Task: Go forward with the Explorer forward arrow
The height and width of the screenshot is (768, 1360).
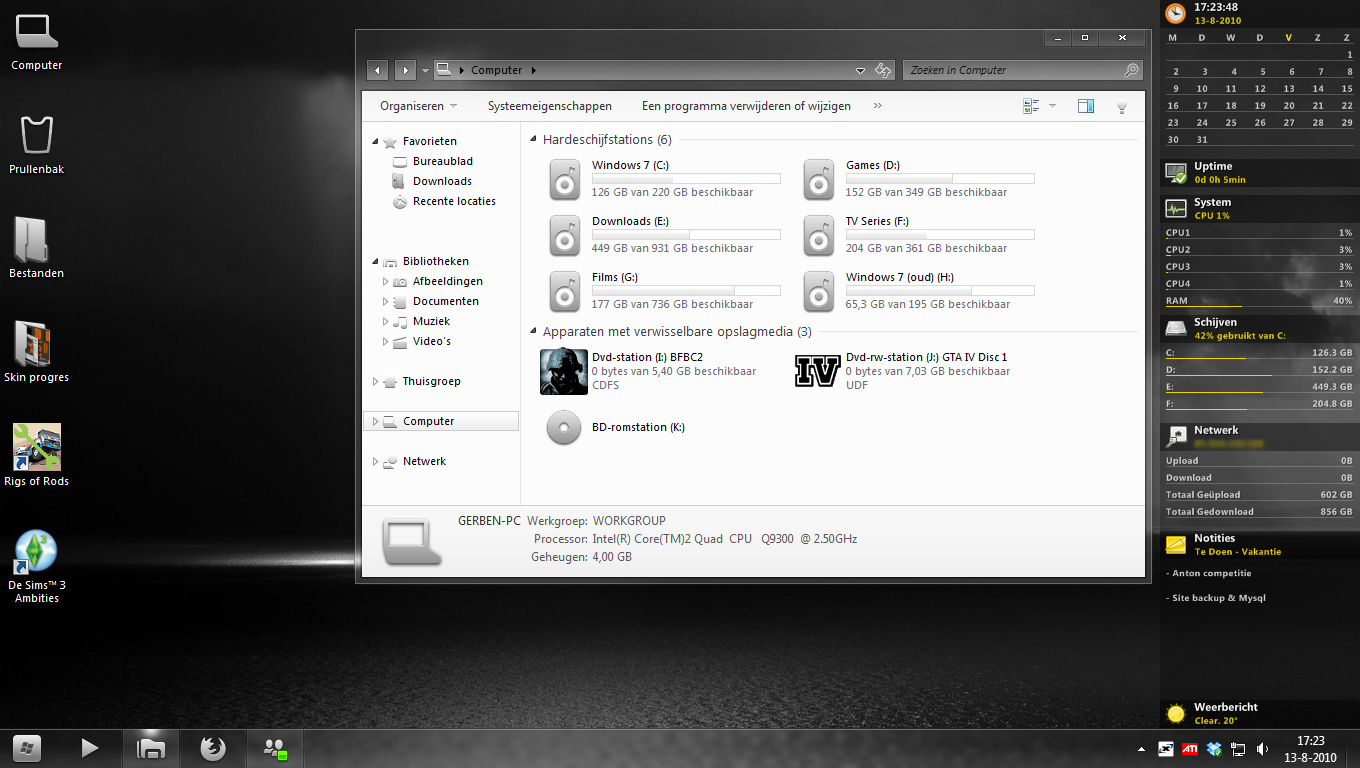Action: point(405,70)
